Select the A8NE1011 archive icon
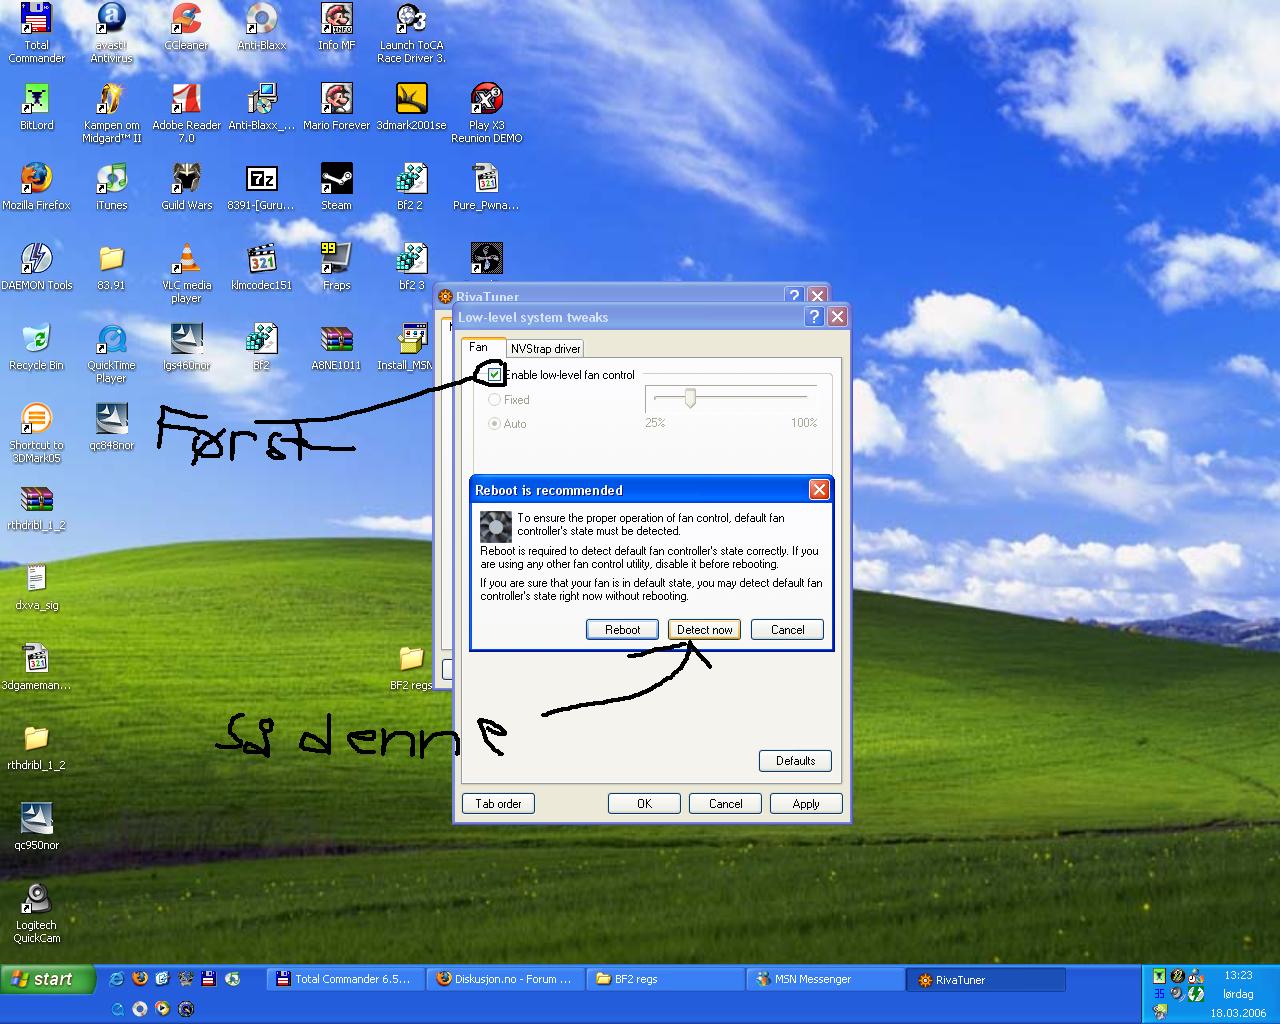 (336, 347)
